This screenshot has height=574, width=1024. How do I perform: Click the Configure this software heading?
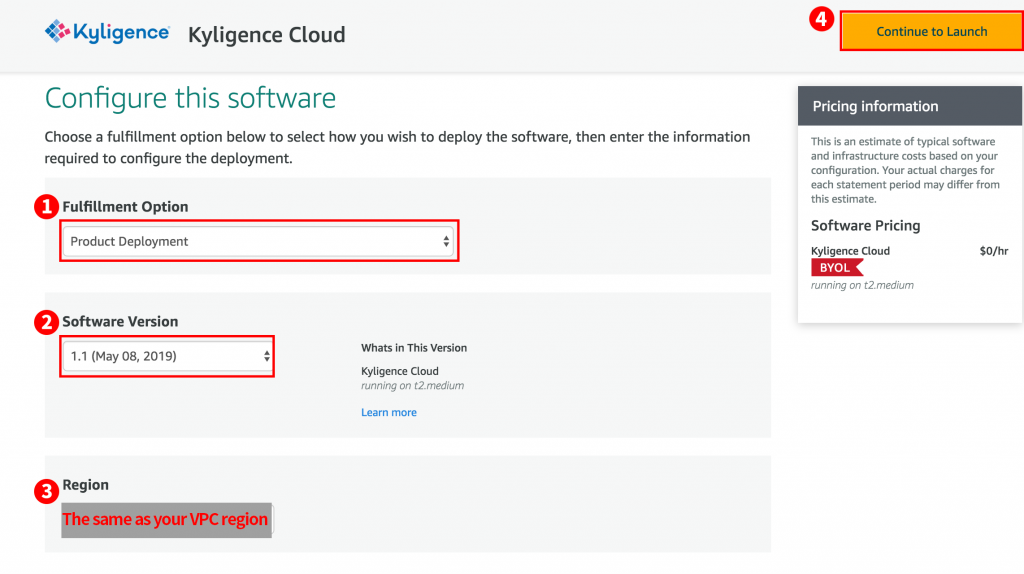pyautogui.click(x=190, y=99)
